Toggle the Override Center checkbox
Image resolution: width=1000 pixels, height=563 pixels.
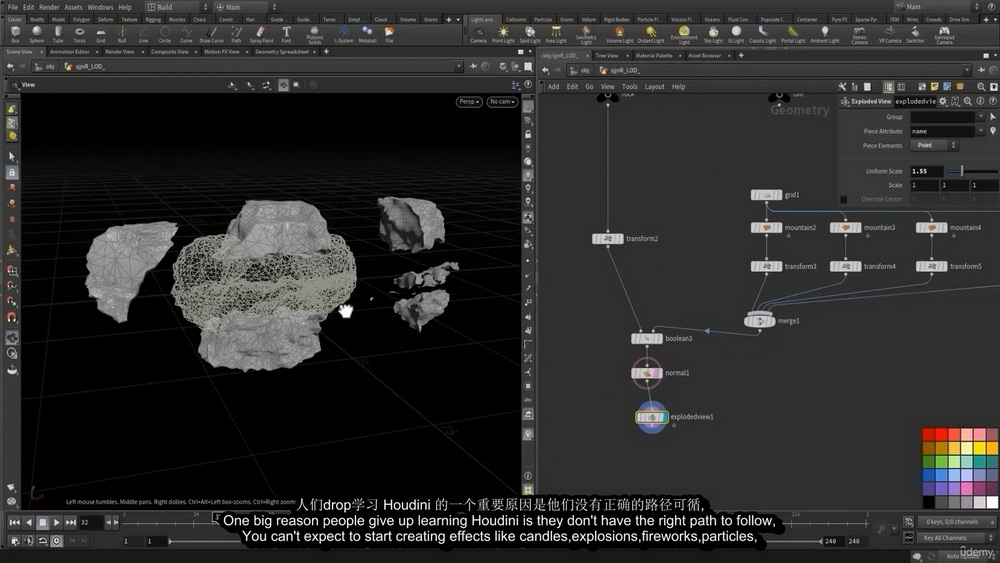pos(843,200)
